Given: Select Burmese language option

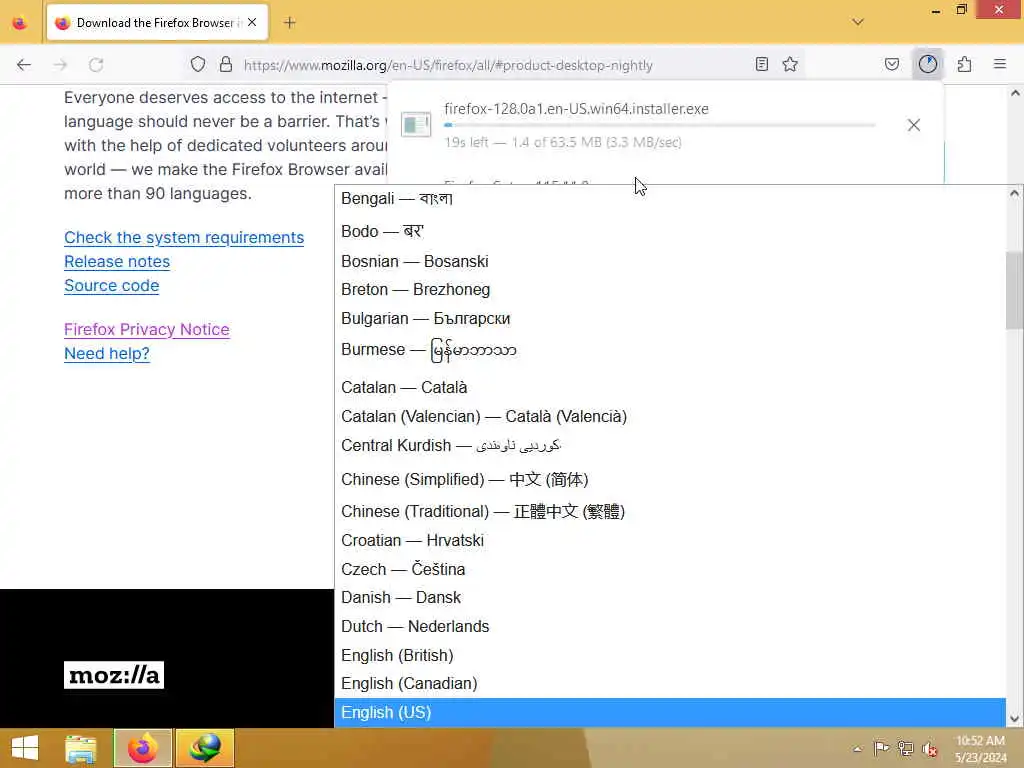Looking at the screenshot, I should (670, 350).
